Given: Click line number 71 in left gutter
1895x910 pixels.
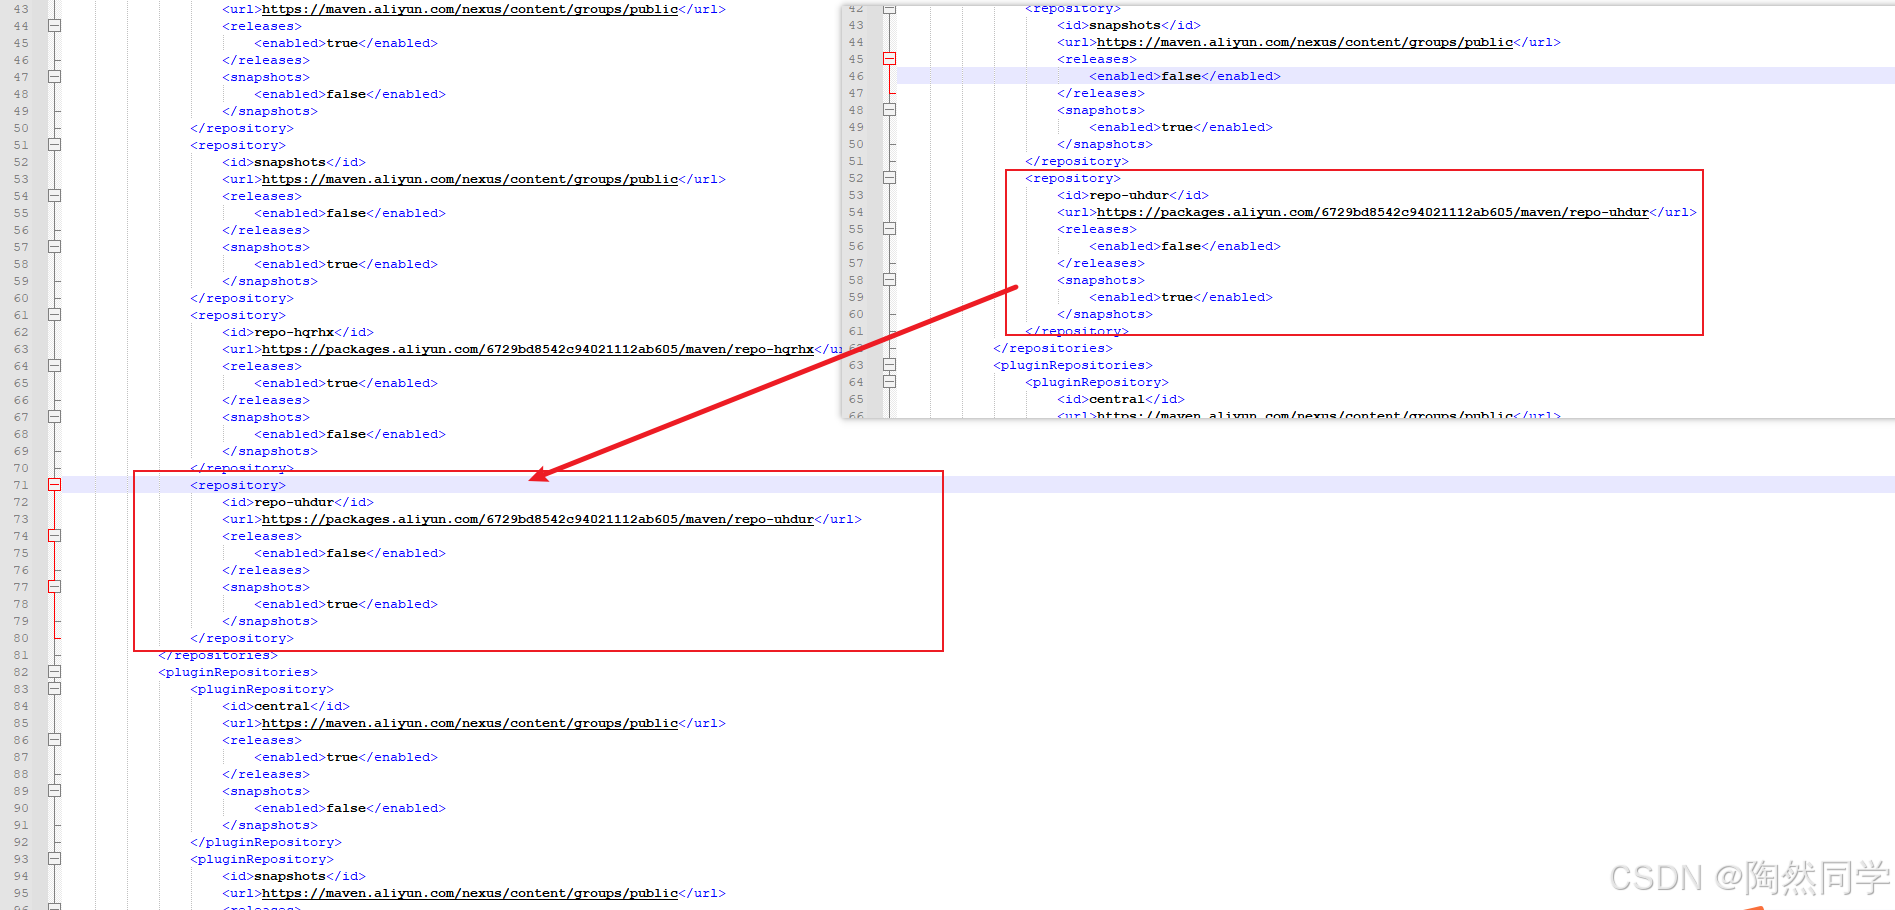Looking at the screenshot, I should [x=21, y=485].
